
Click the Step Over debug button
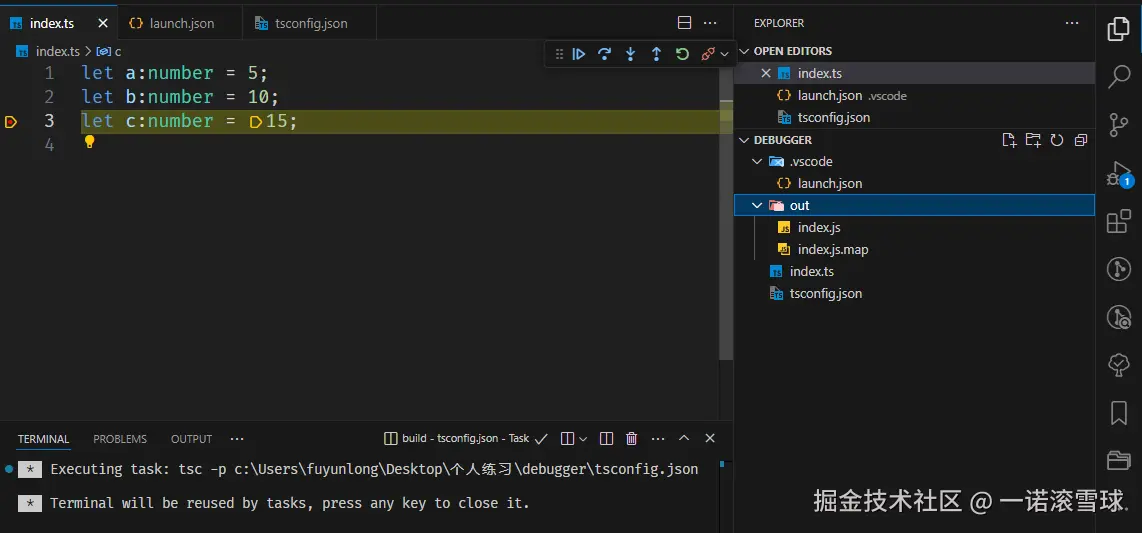(605, 54)
